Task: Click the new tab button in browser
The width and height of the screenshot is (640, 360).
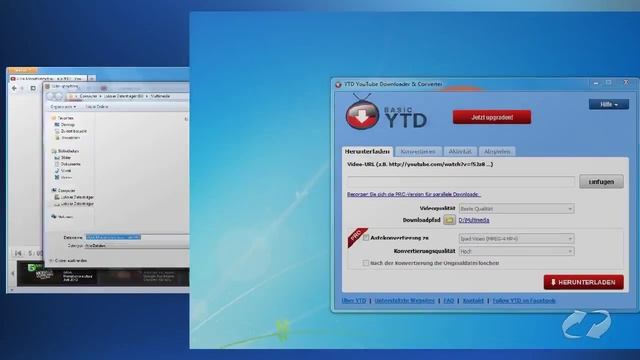Action: pyautogui.click(x=92, y=78)
